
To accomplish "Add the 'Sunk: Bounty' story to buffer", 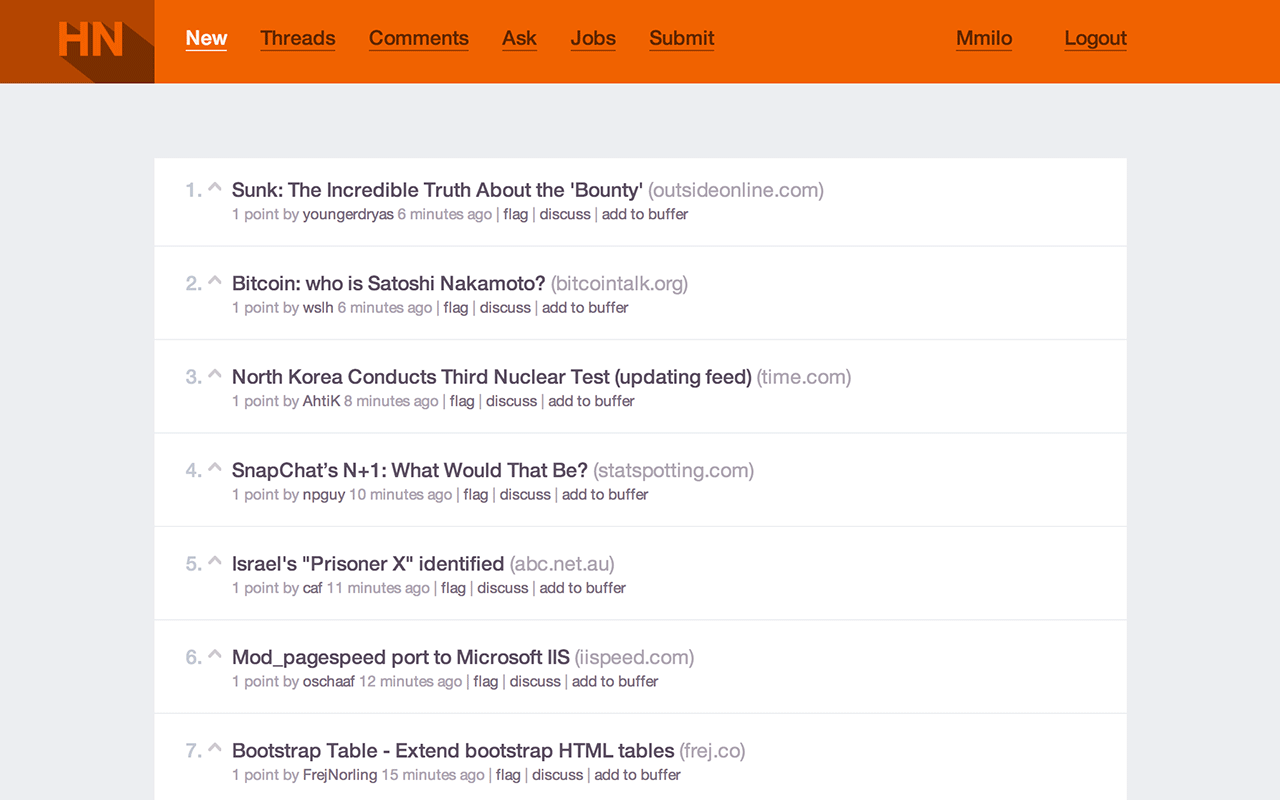I will (645, 214).
